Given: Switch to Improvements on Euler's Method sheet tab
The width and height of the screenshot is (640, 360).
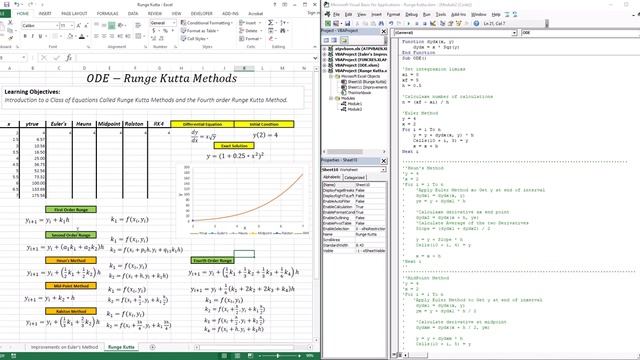Looking at the screenshot, I should pyautogui.click(x=64, y=347).
